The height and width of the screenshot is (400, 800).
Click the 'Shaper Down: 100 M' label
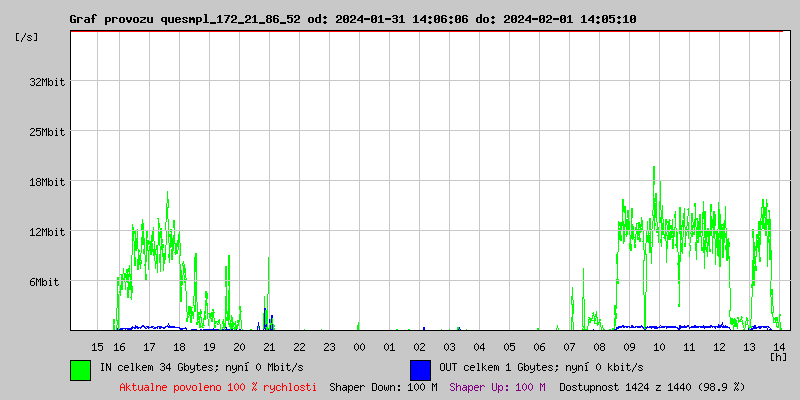click(x=383, y=386)
